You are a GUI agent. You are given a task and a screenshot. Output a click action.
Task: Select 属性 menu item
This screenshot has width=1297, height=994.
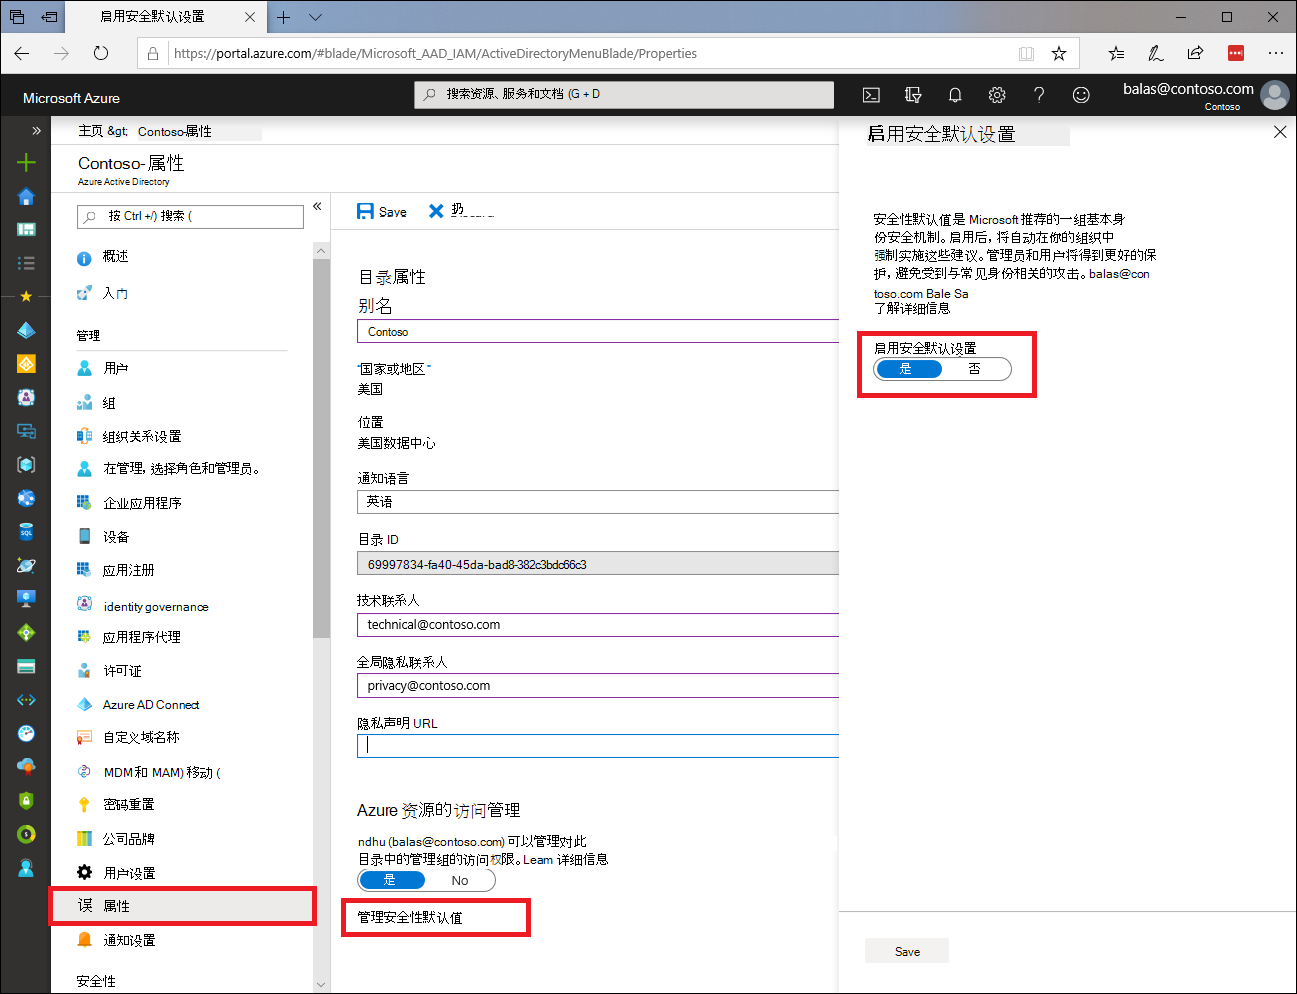pos(182,906)
